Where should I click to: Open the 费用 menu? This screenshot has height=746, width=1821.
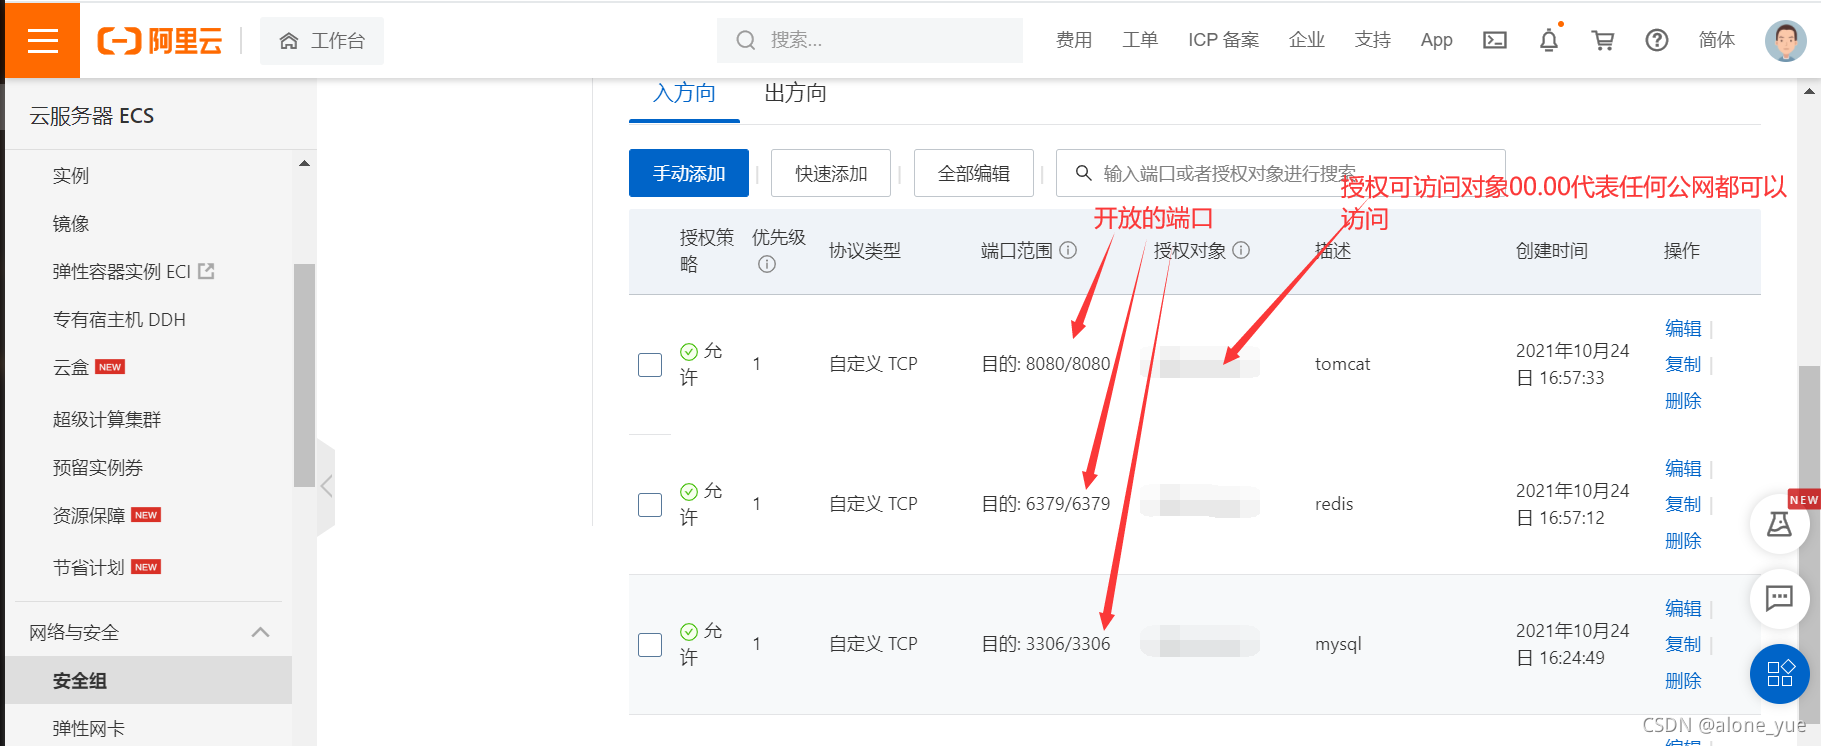click(x=1074, y=40)
